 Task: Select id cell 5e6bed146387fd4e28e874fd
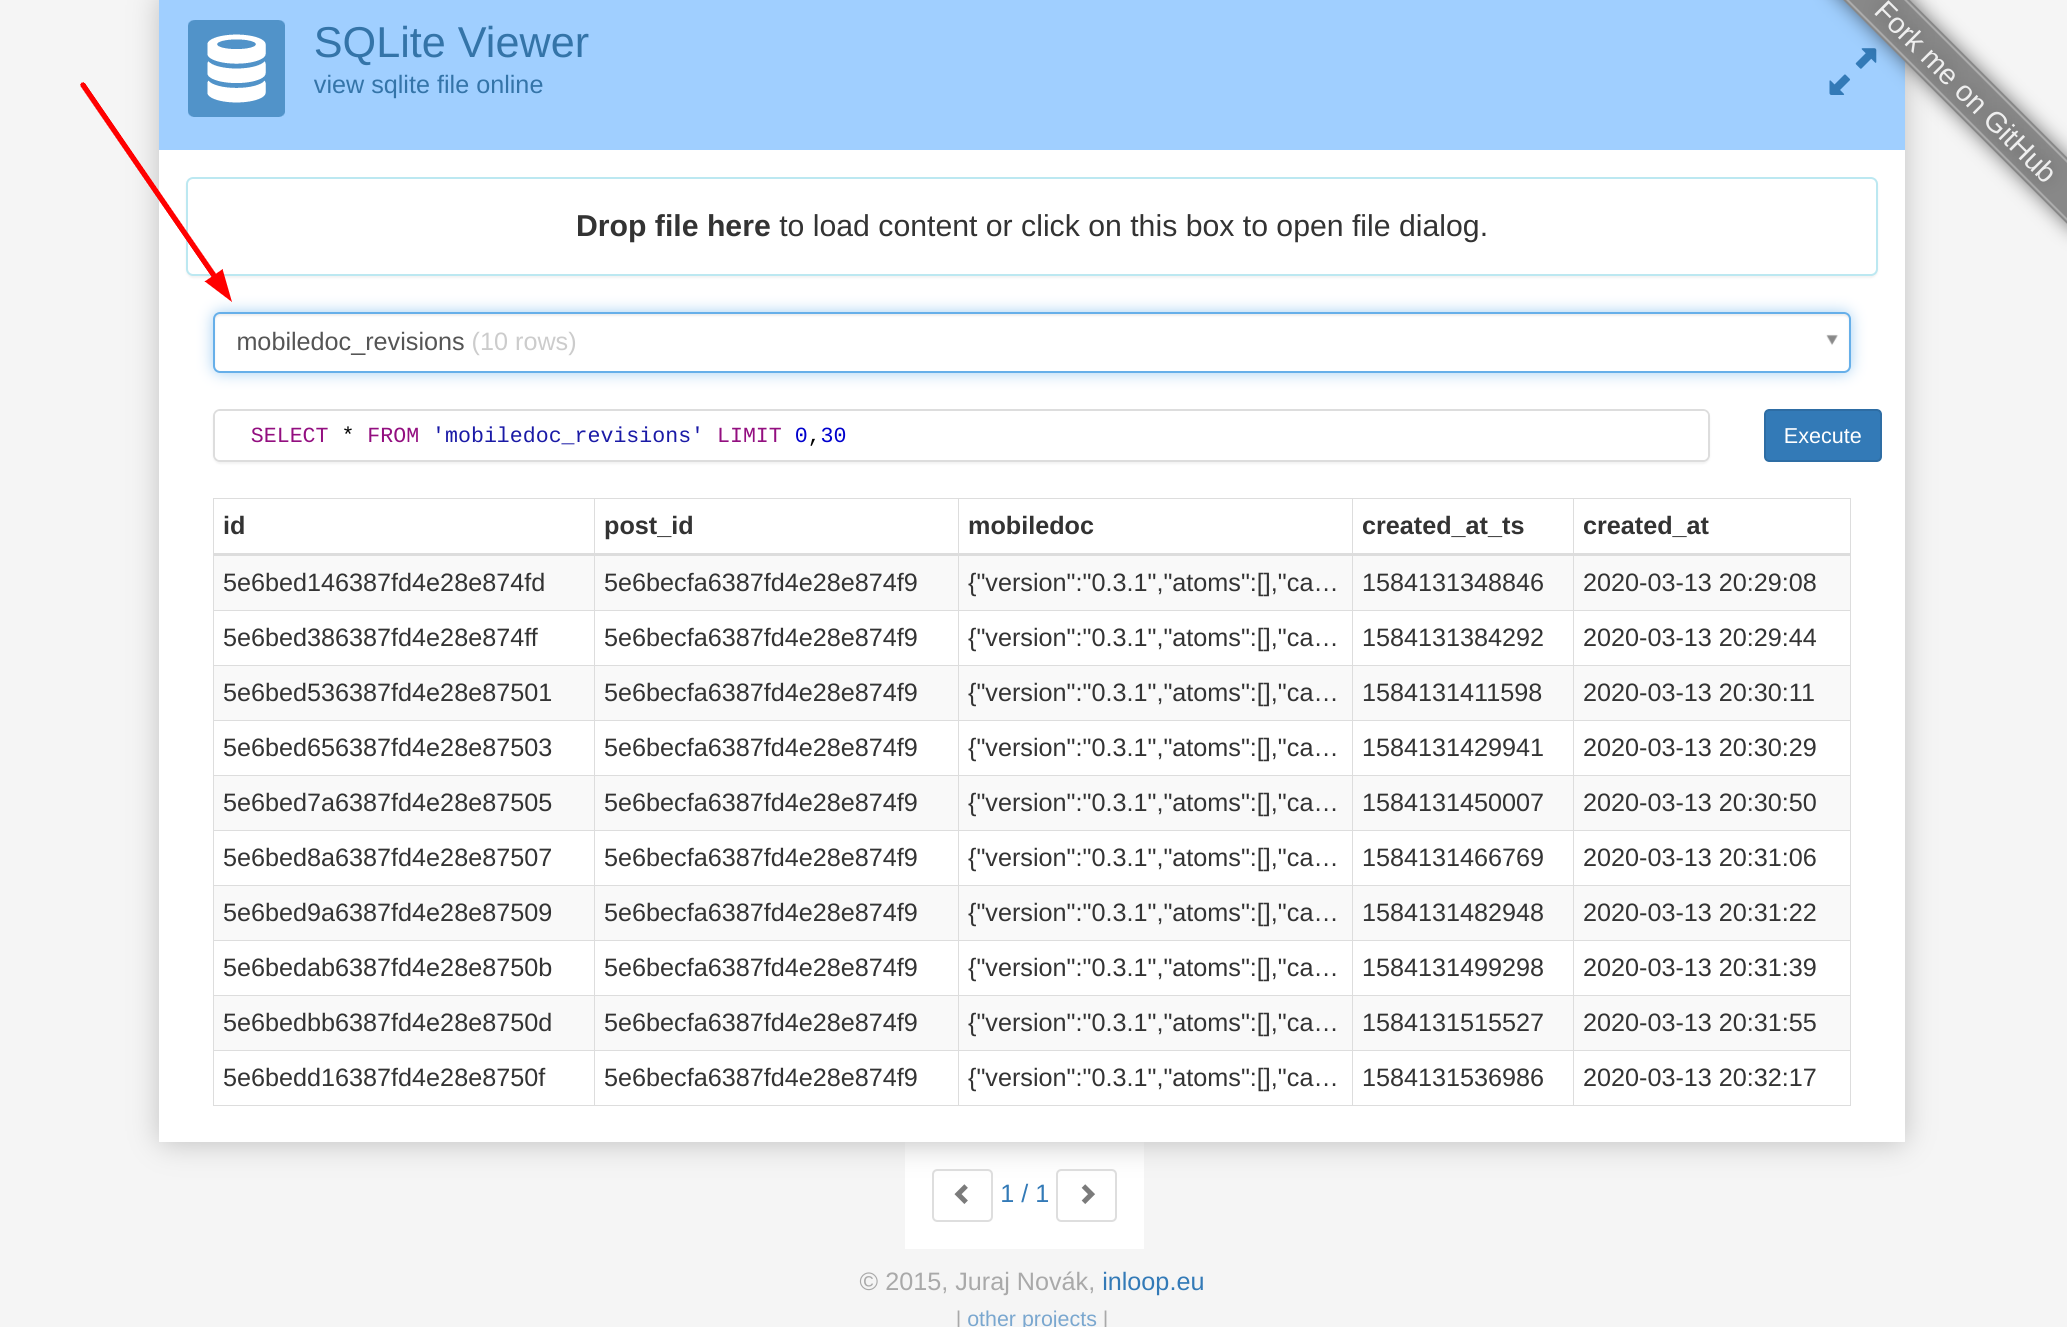pyautogui.click(x=404, y=583)
